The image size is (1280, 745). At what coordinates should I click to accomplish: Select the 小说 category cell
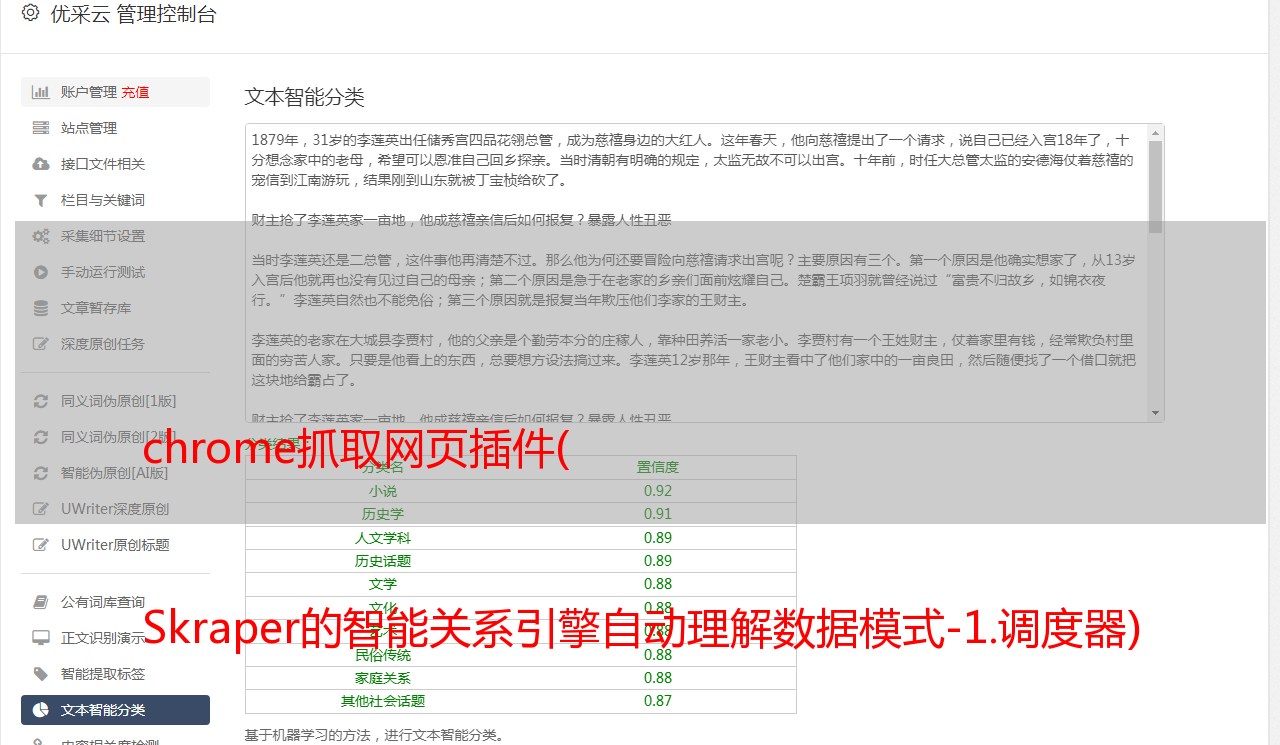coord(383,491)
